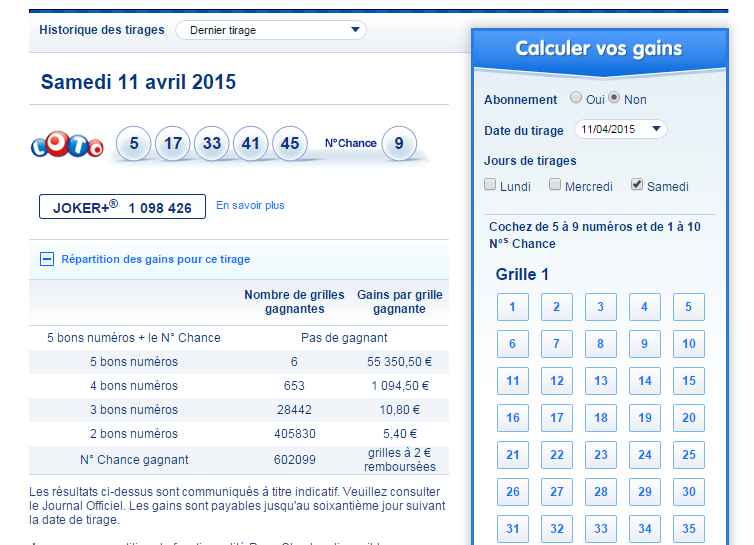Enable the Lundi draw day checkbox
The image size is (754, 545).
click(x=491, y=185)
